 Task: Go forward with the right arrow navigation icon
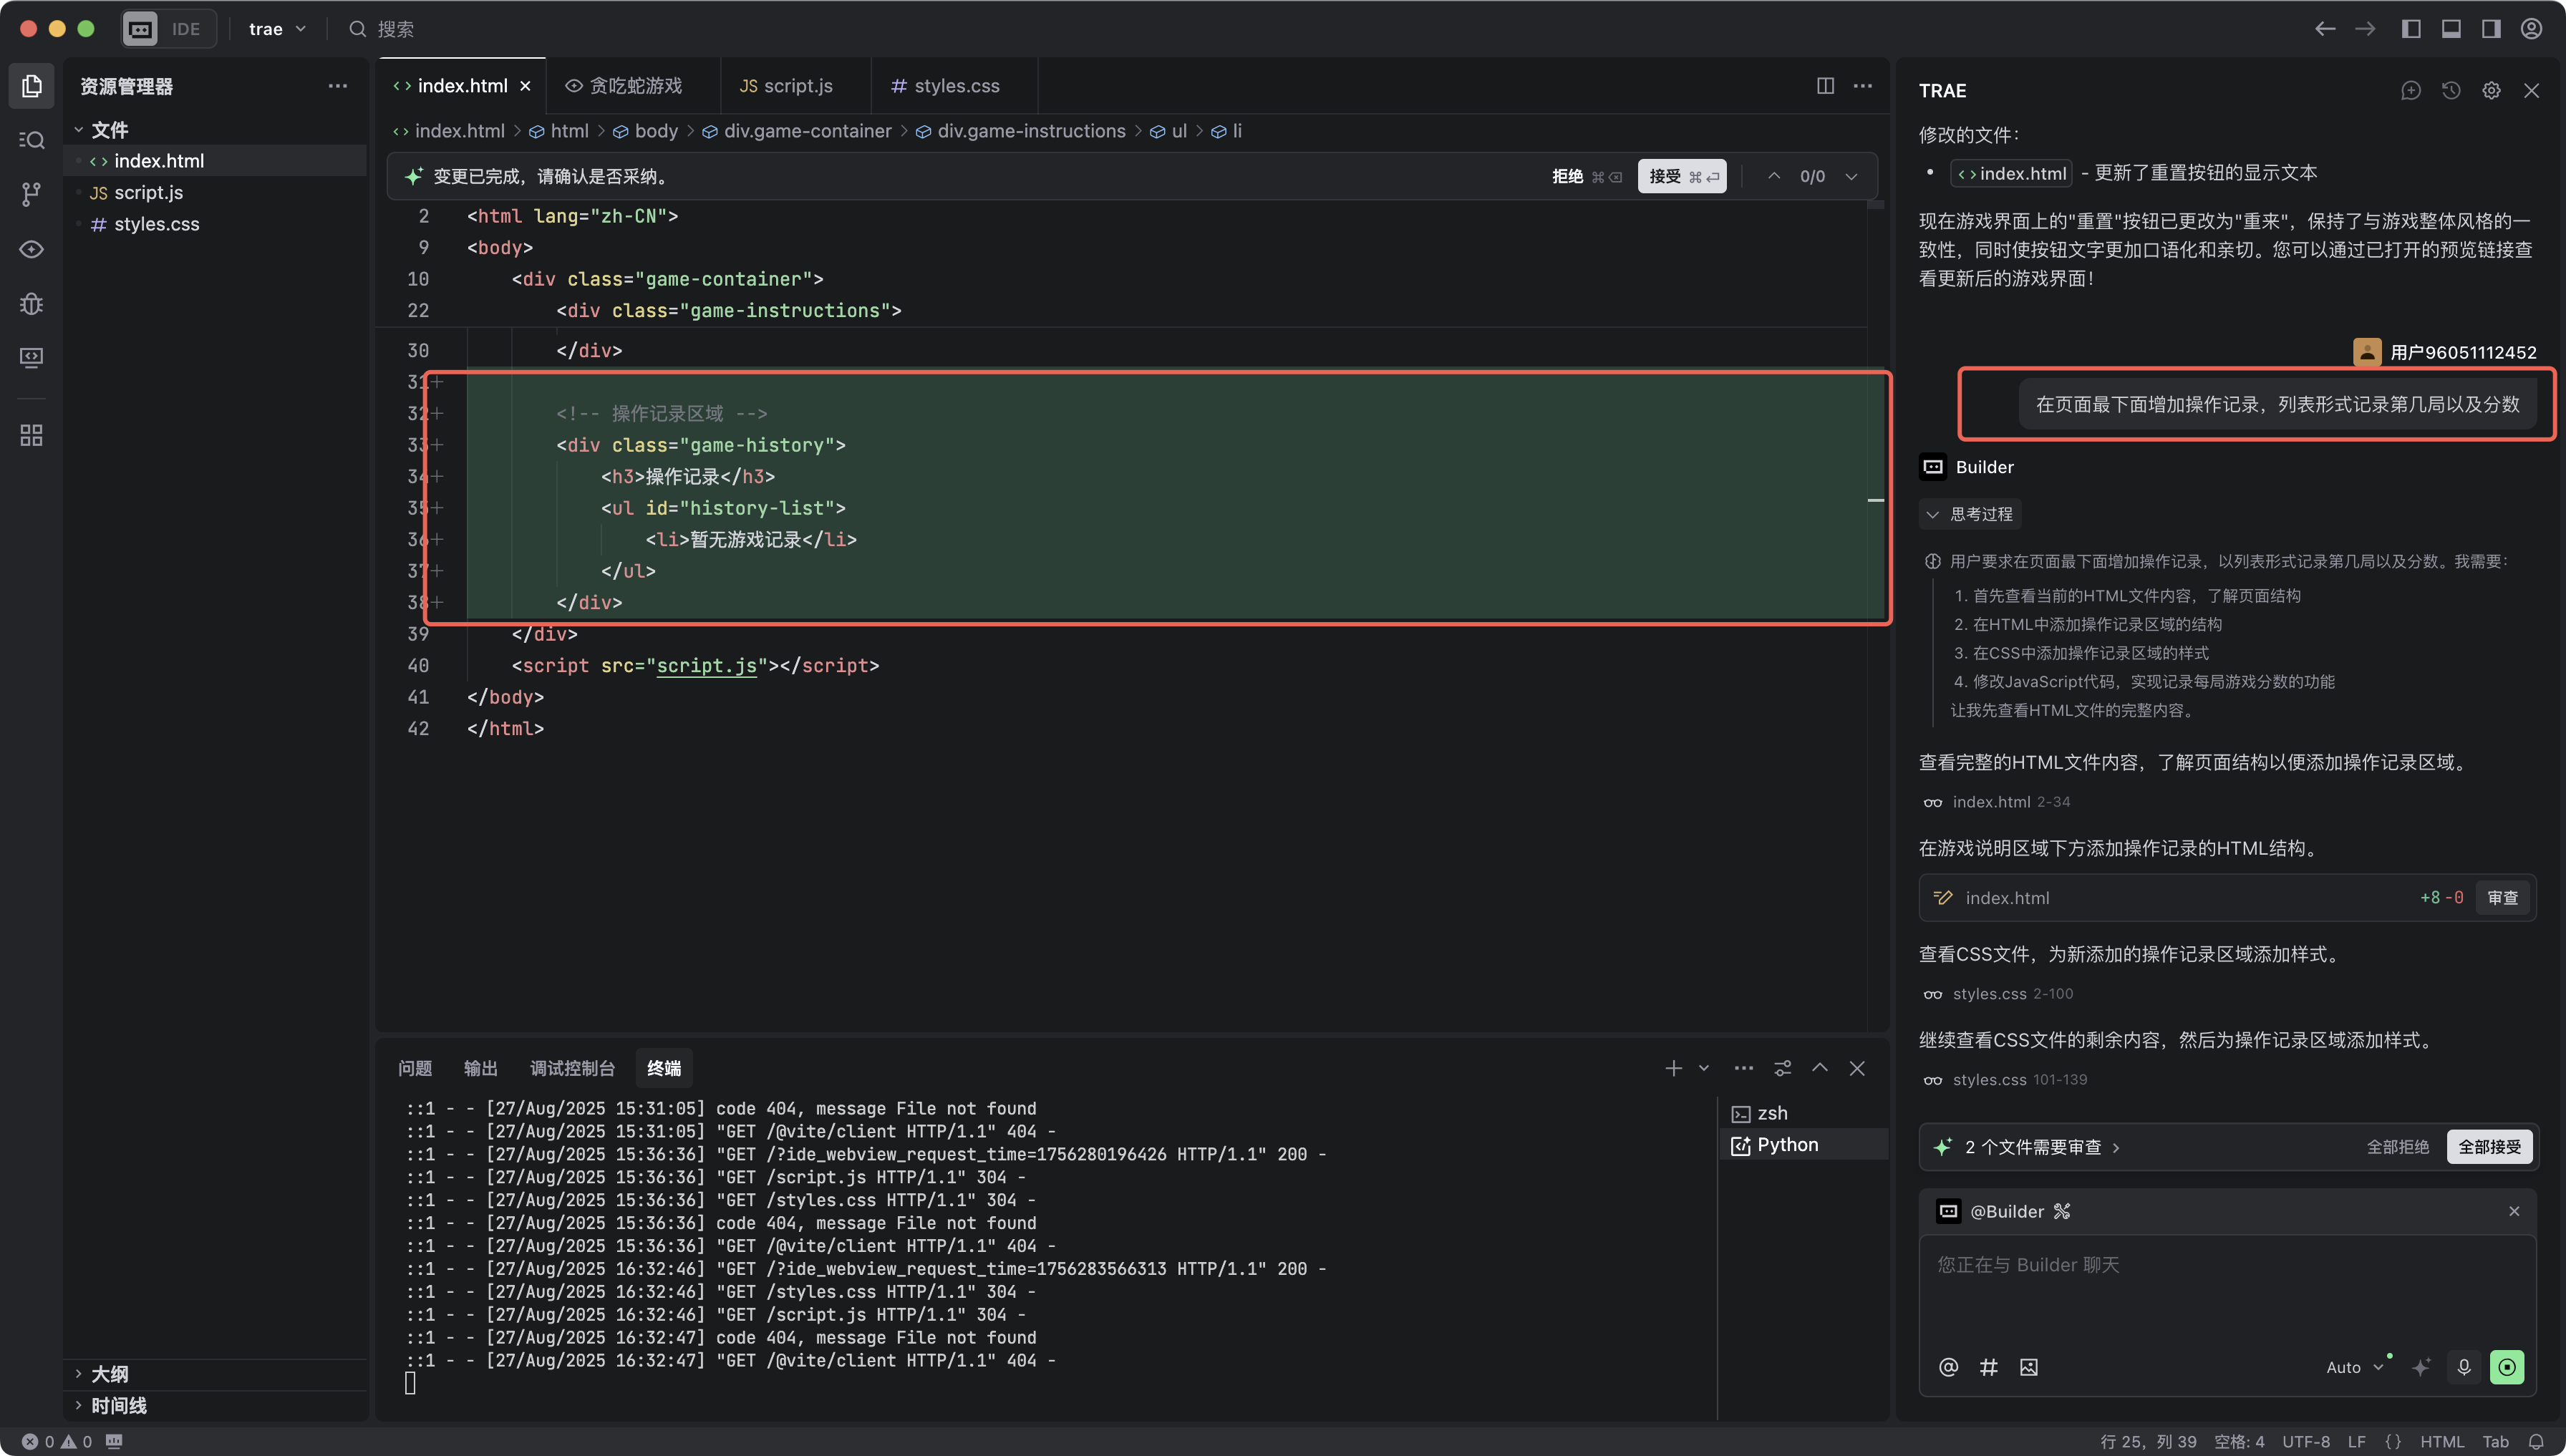click(2365, 29)
